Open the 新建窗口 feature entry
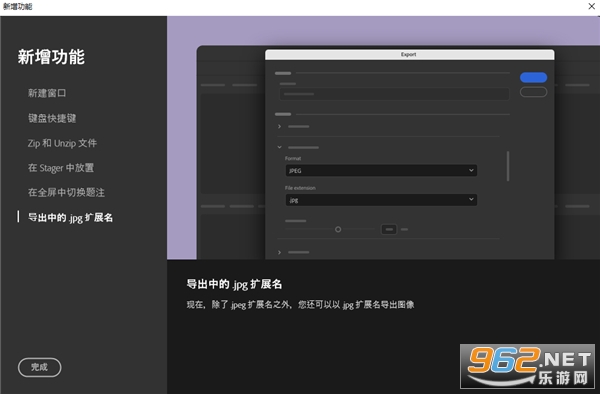The width and height of the screenshot is (600, 394). (47, 93)
